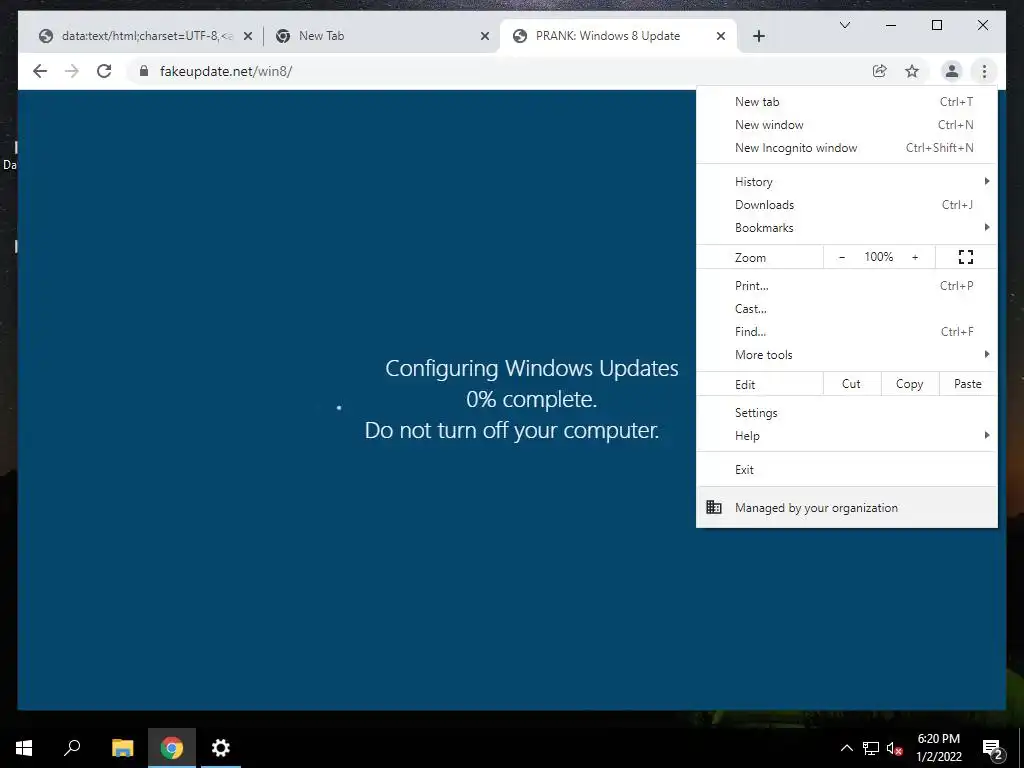Open Downloads from the menu
This screenshot has height=768, width=1024.
point(847,204)
